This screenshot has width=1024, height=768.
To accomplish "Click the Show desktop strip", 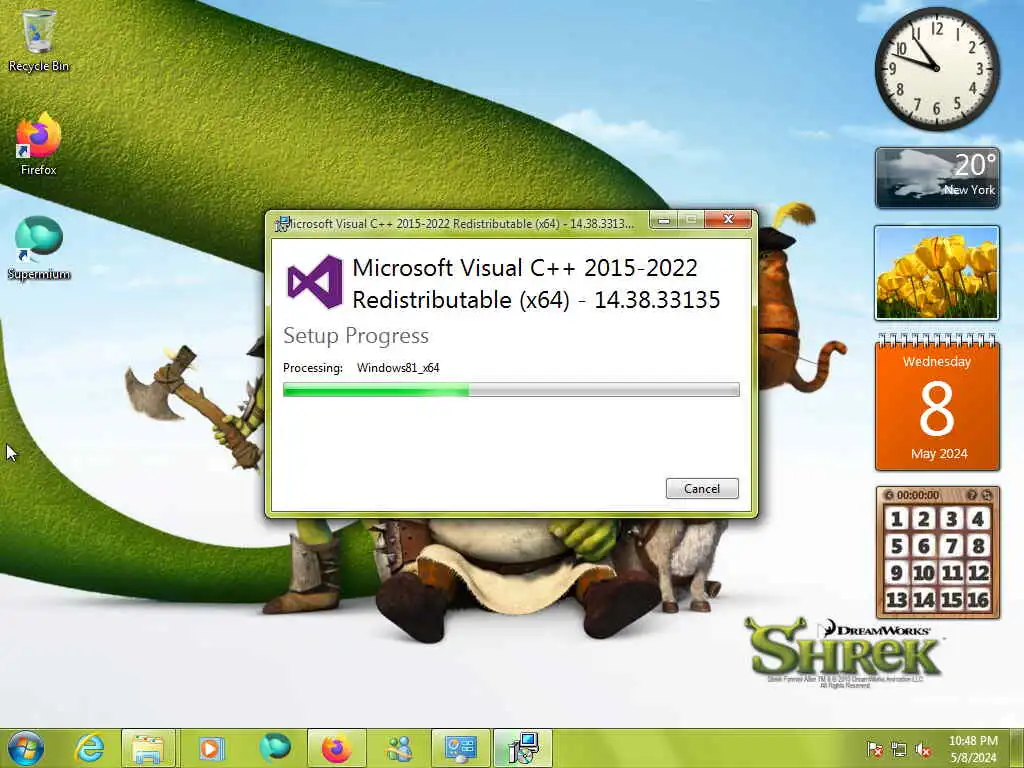I will tap(1017, 748).
